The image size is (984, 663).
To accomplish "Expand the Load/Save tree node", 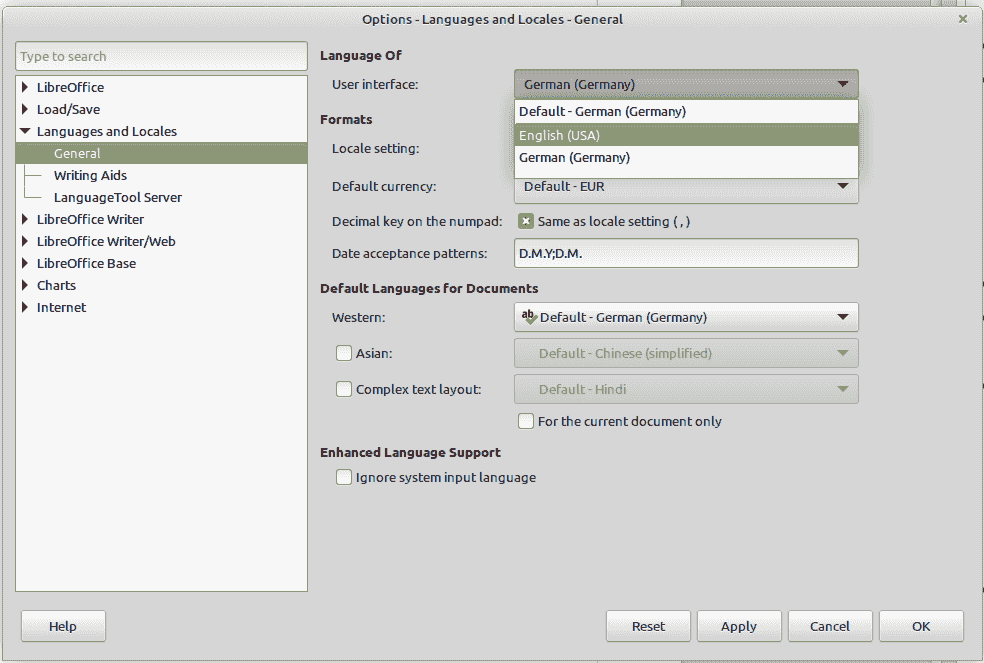I will pyautogui.click(x=25, y=109).
